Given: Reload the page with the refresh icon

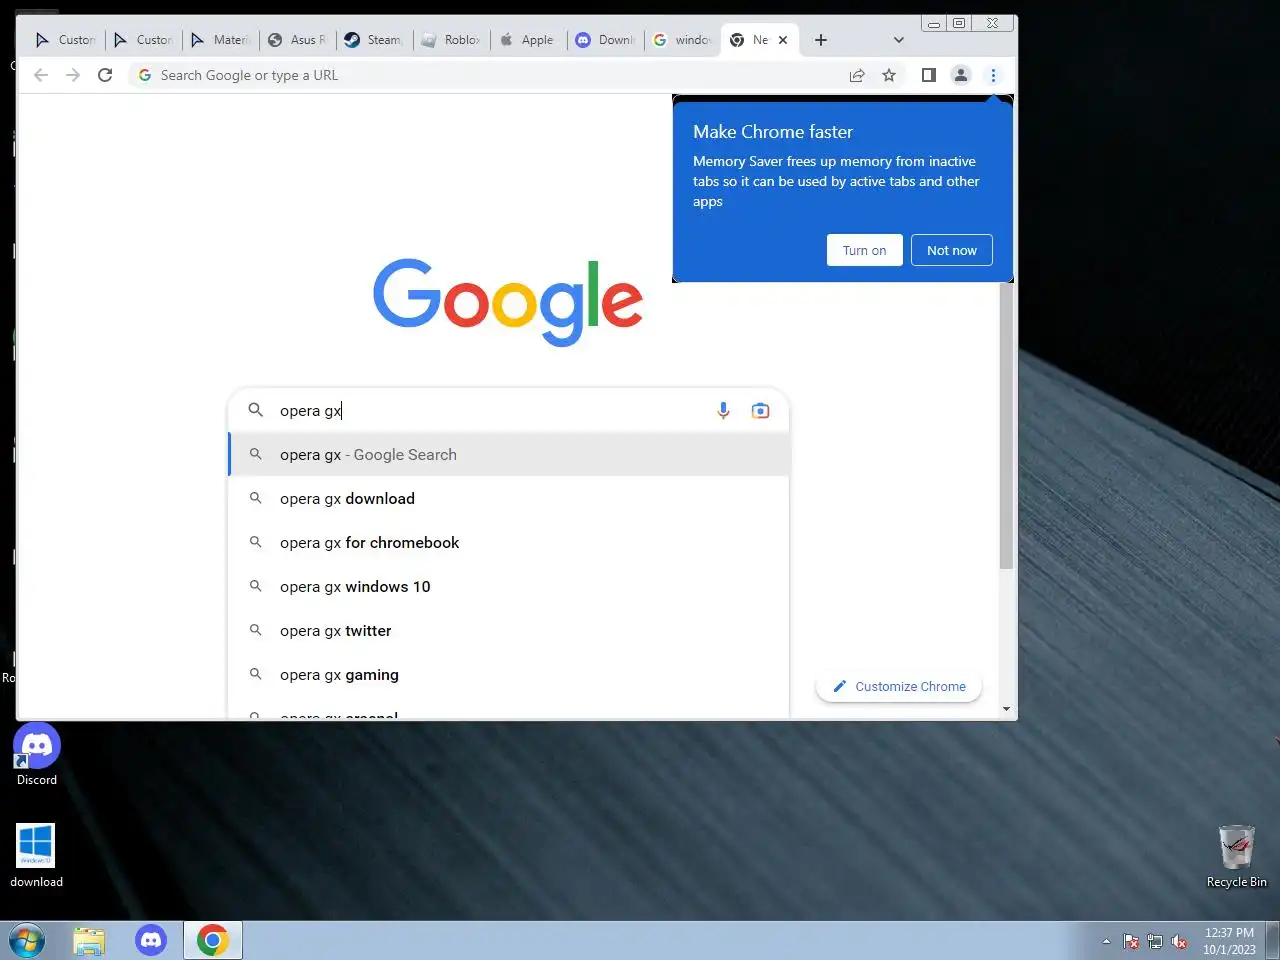Looking at the screenshot, I should coord(105,75).
